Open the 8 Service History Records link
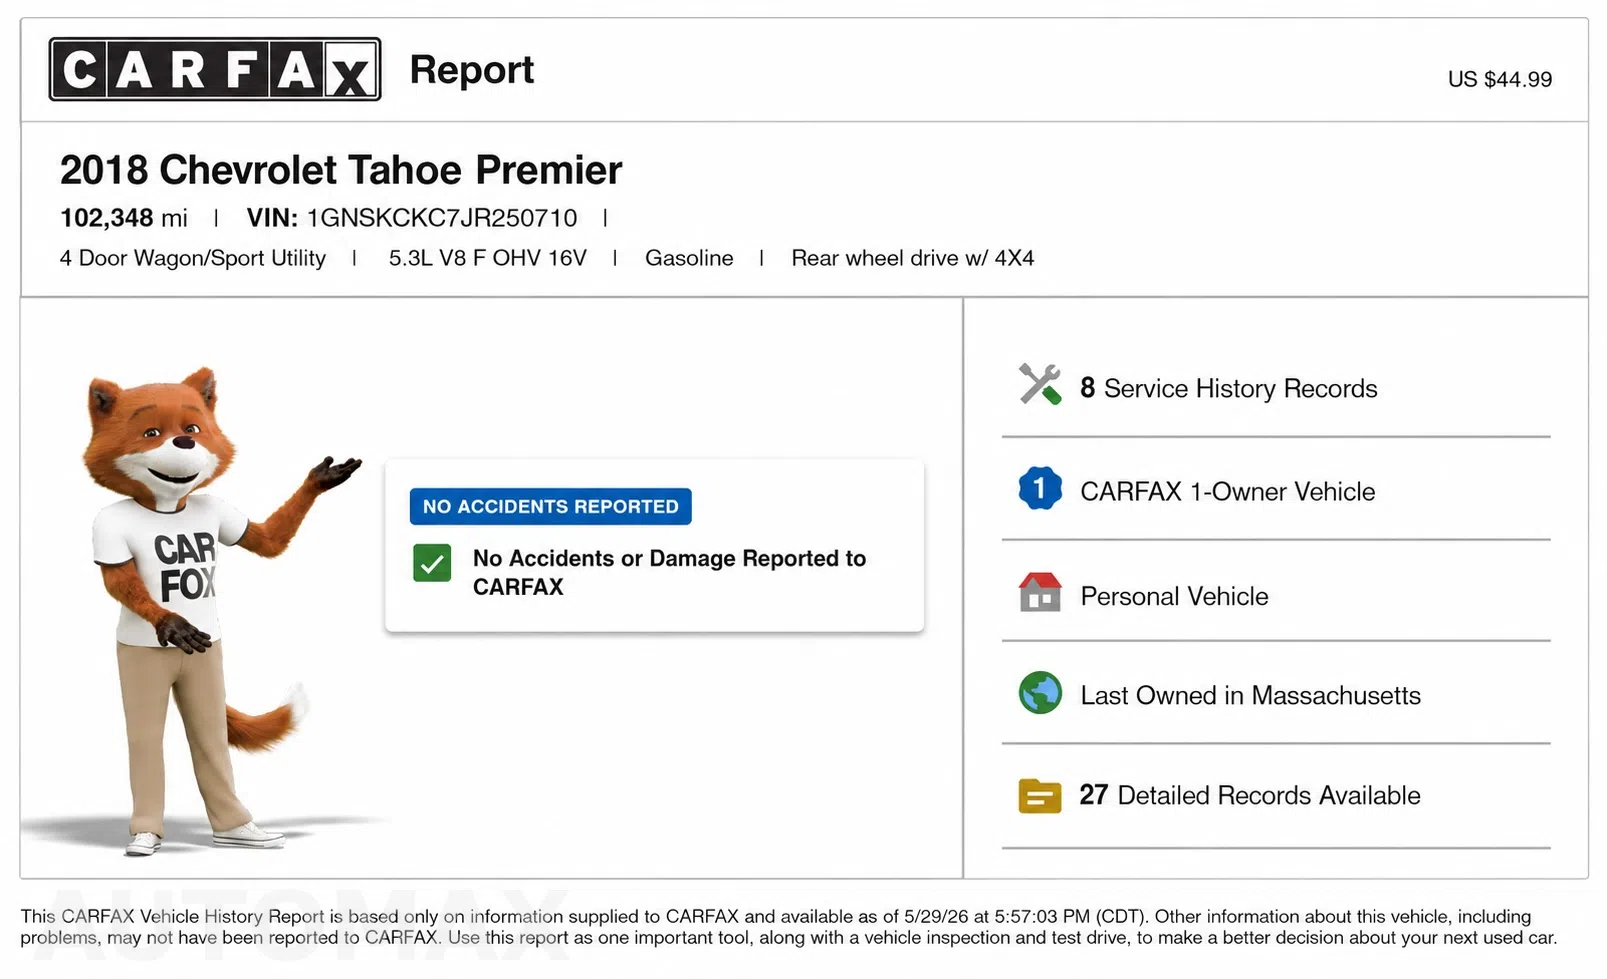1607x979 pixels. point(1228,388)
